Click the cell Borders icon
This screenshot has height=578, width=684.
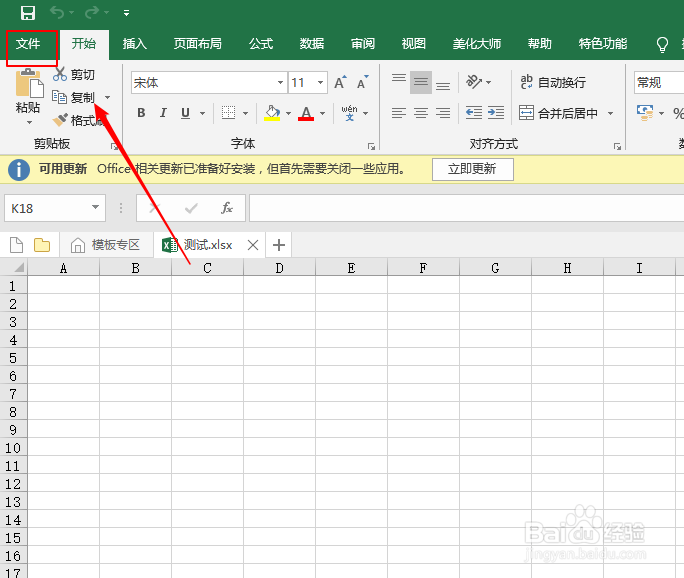[x=229, y=113]
